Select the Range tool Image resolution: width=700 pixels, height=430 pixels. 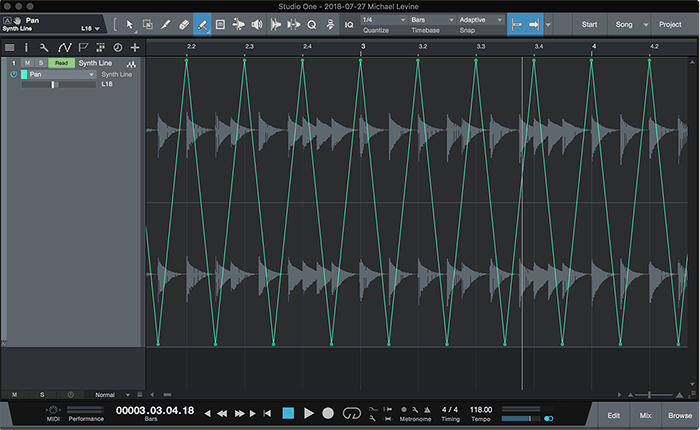pos(147,25)
